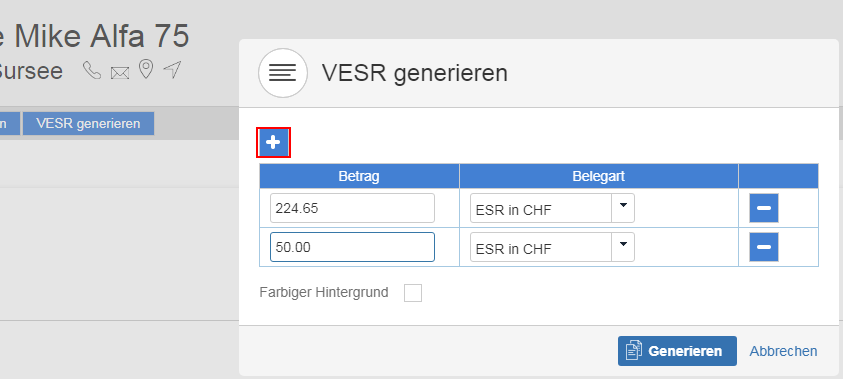The height and width of the screenshot is (379, 843).
Task: Add a new row with plus button
Action: [x=273, y=142]
